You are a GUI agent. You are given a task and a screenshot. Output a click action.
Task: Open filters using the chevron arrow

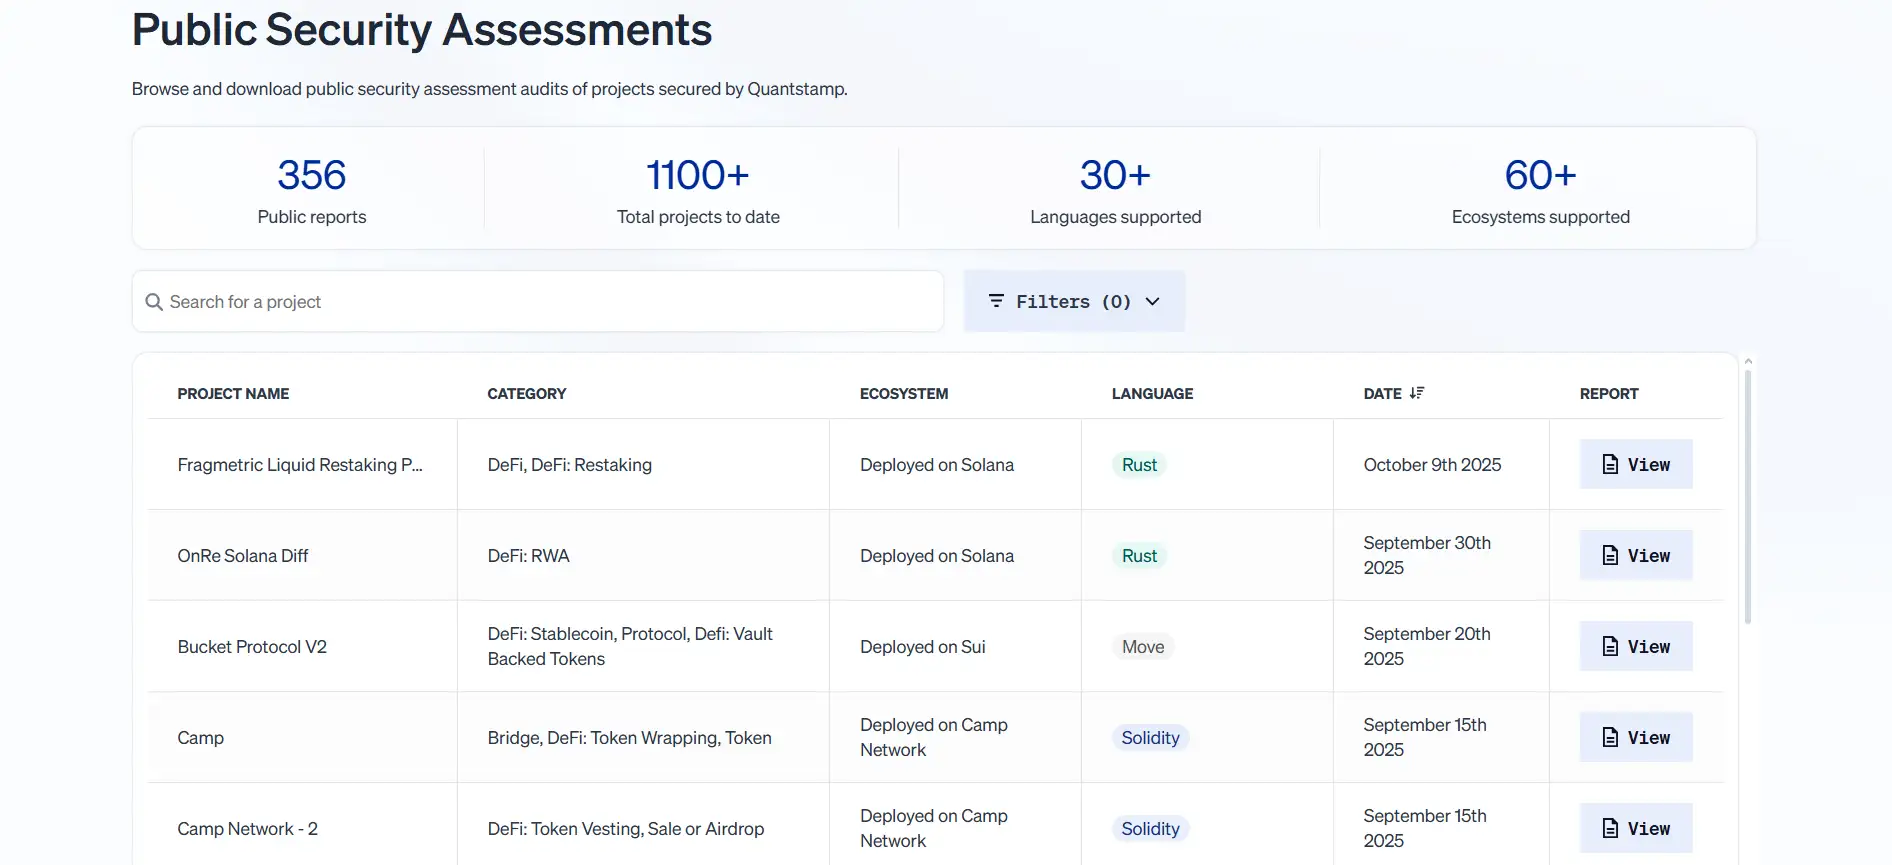click(1152, 301)
